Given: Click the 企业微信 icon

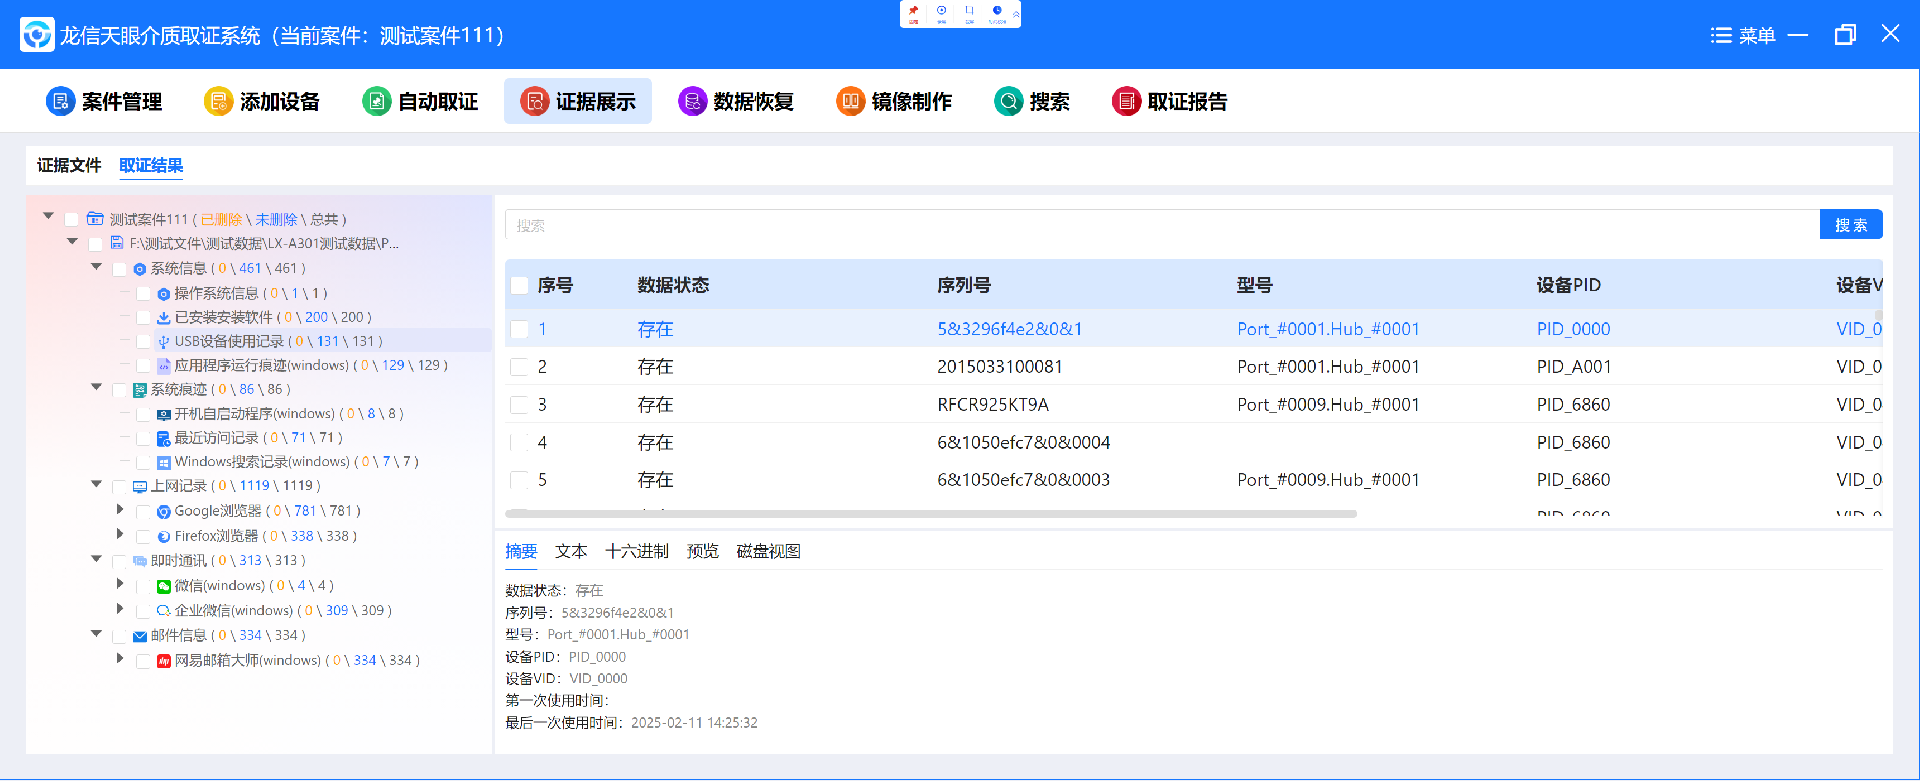Looking at the screenshot, I should coord(164,610).
